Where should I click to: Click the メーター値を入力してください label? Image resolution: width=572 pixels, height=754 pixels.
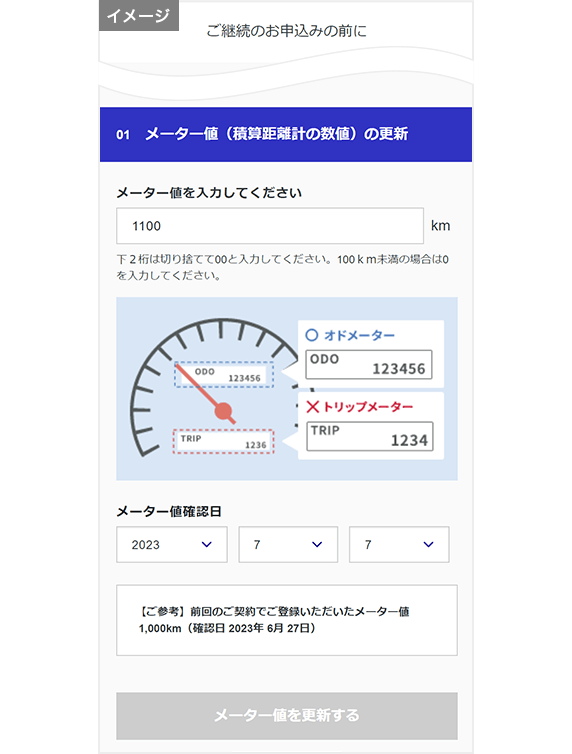click(x=209, y=193)
